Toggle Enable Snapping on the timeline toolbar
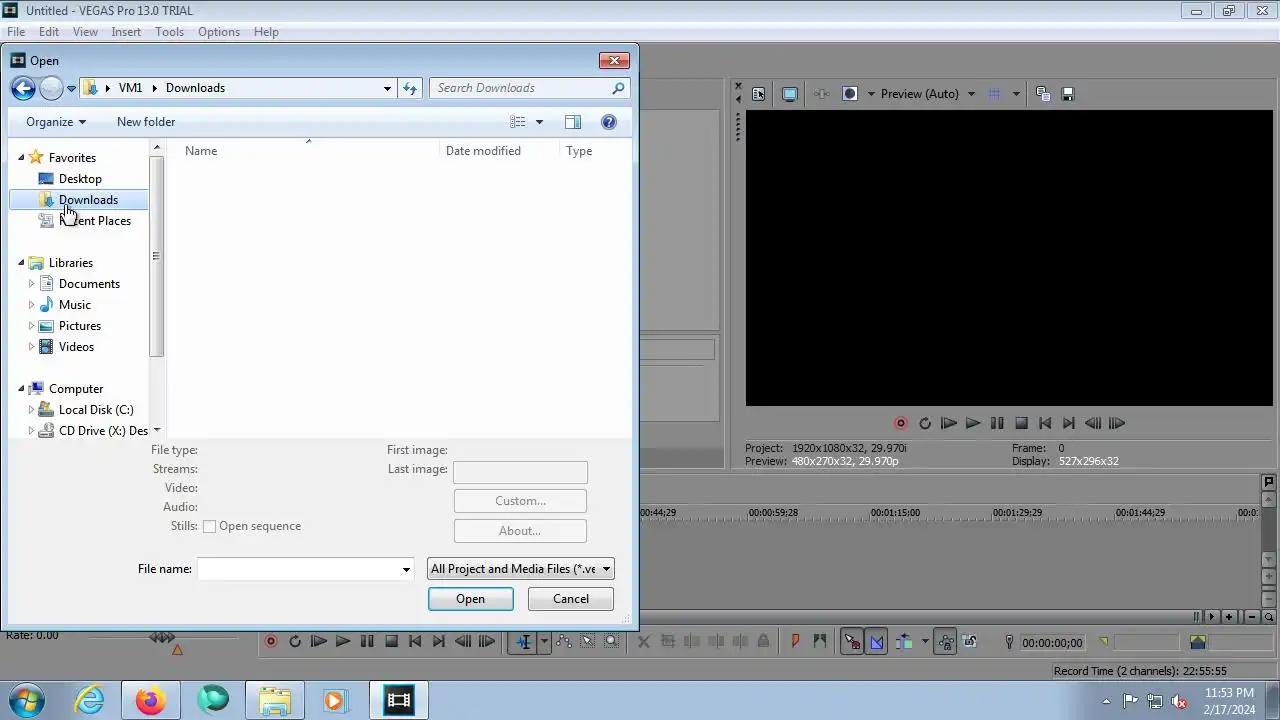Screen dimensions: 1280x720 click(x=852, y=642)
